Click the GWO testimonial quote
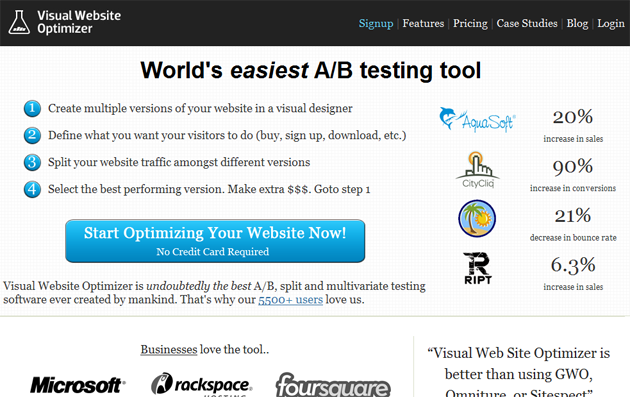 click(x=519, y=373)
